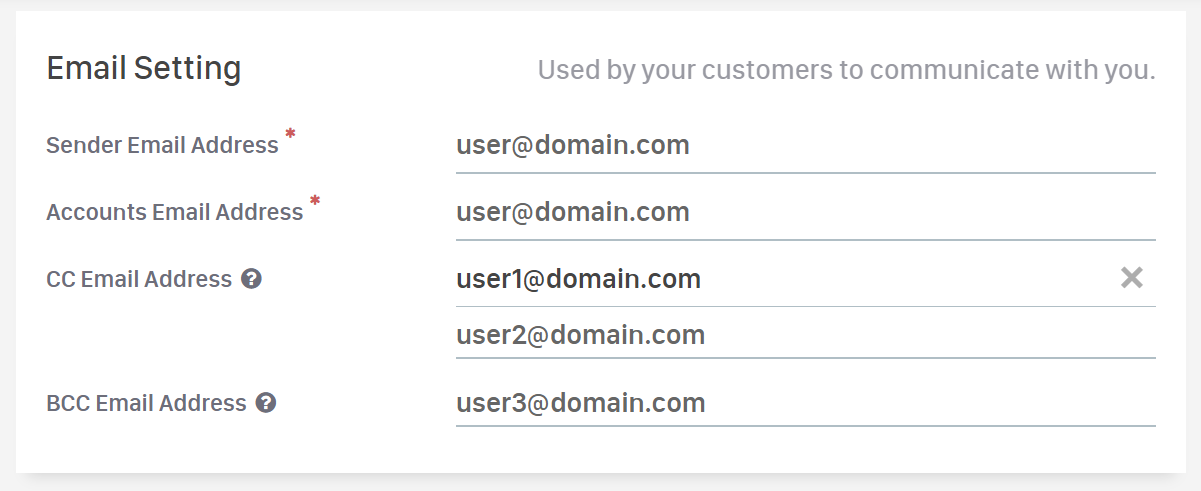
Task: Open help for CC Email Address
Action: click(252, 279)
